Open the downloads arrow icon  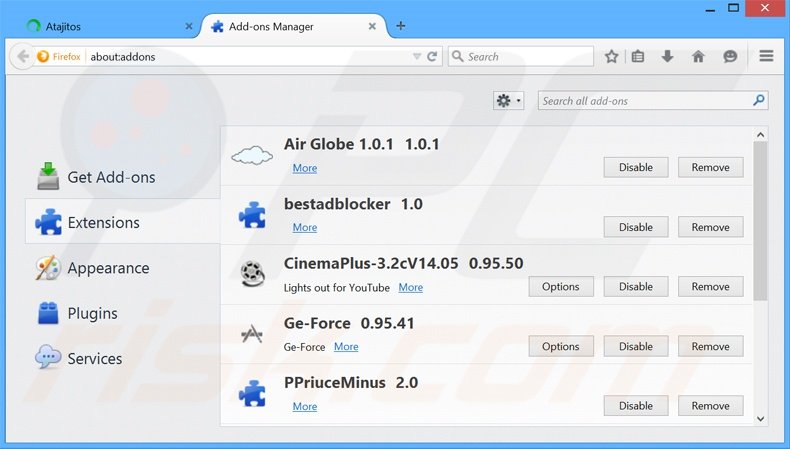point(668,56)
